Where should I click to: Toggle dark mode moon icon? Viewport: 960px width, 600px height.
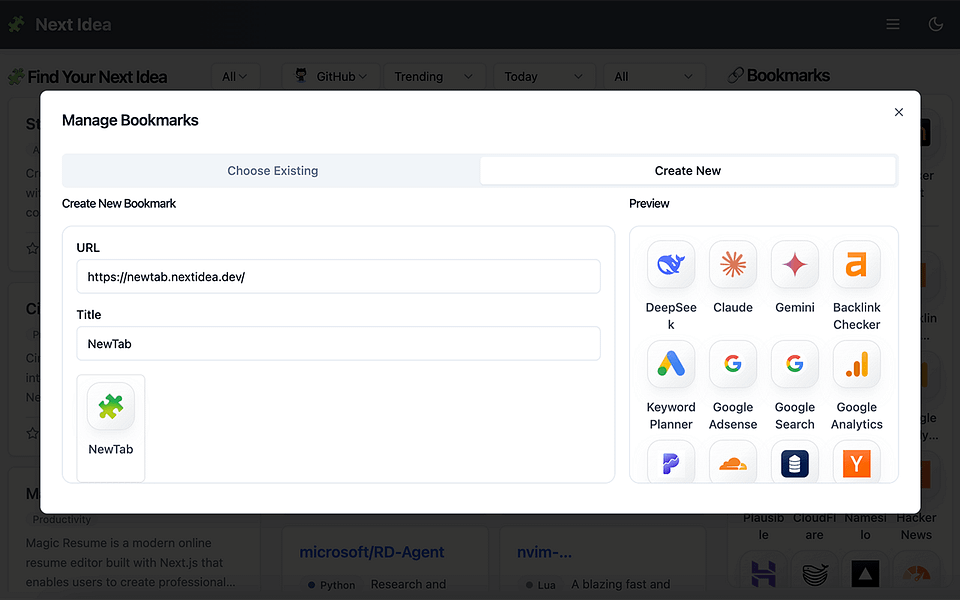[936, 24]
